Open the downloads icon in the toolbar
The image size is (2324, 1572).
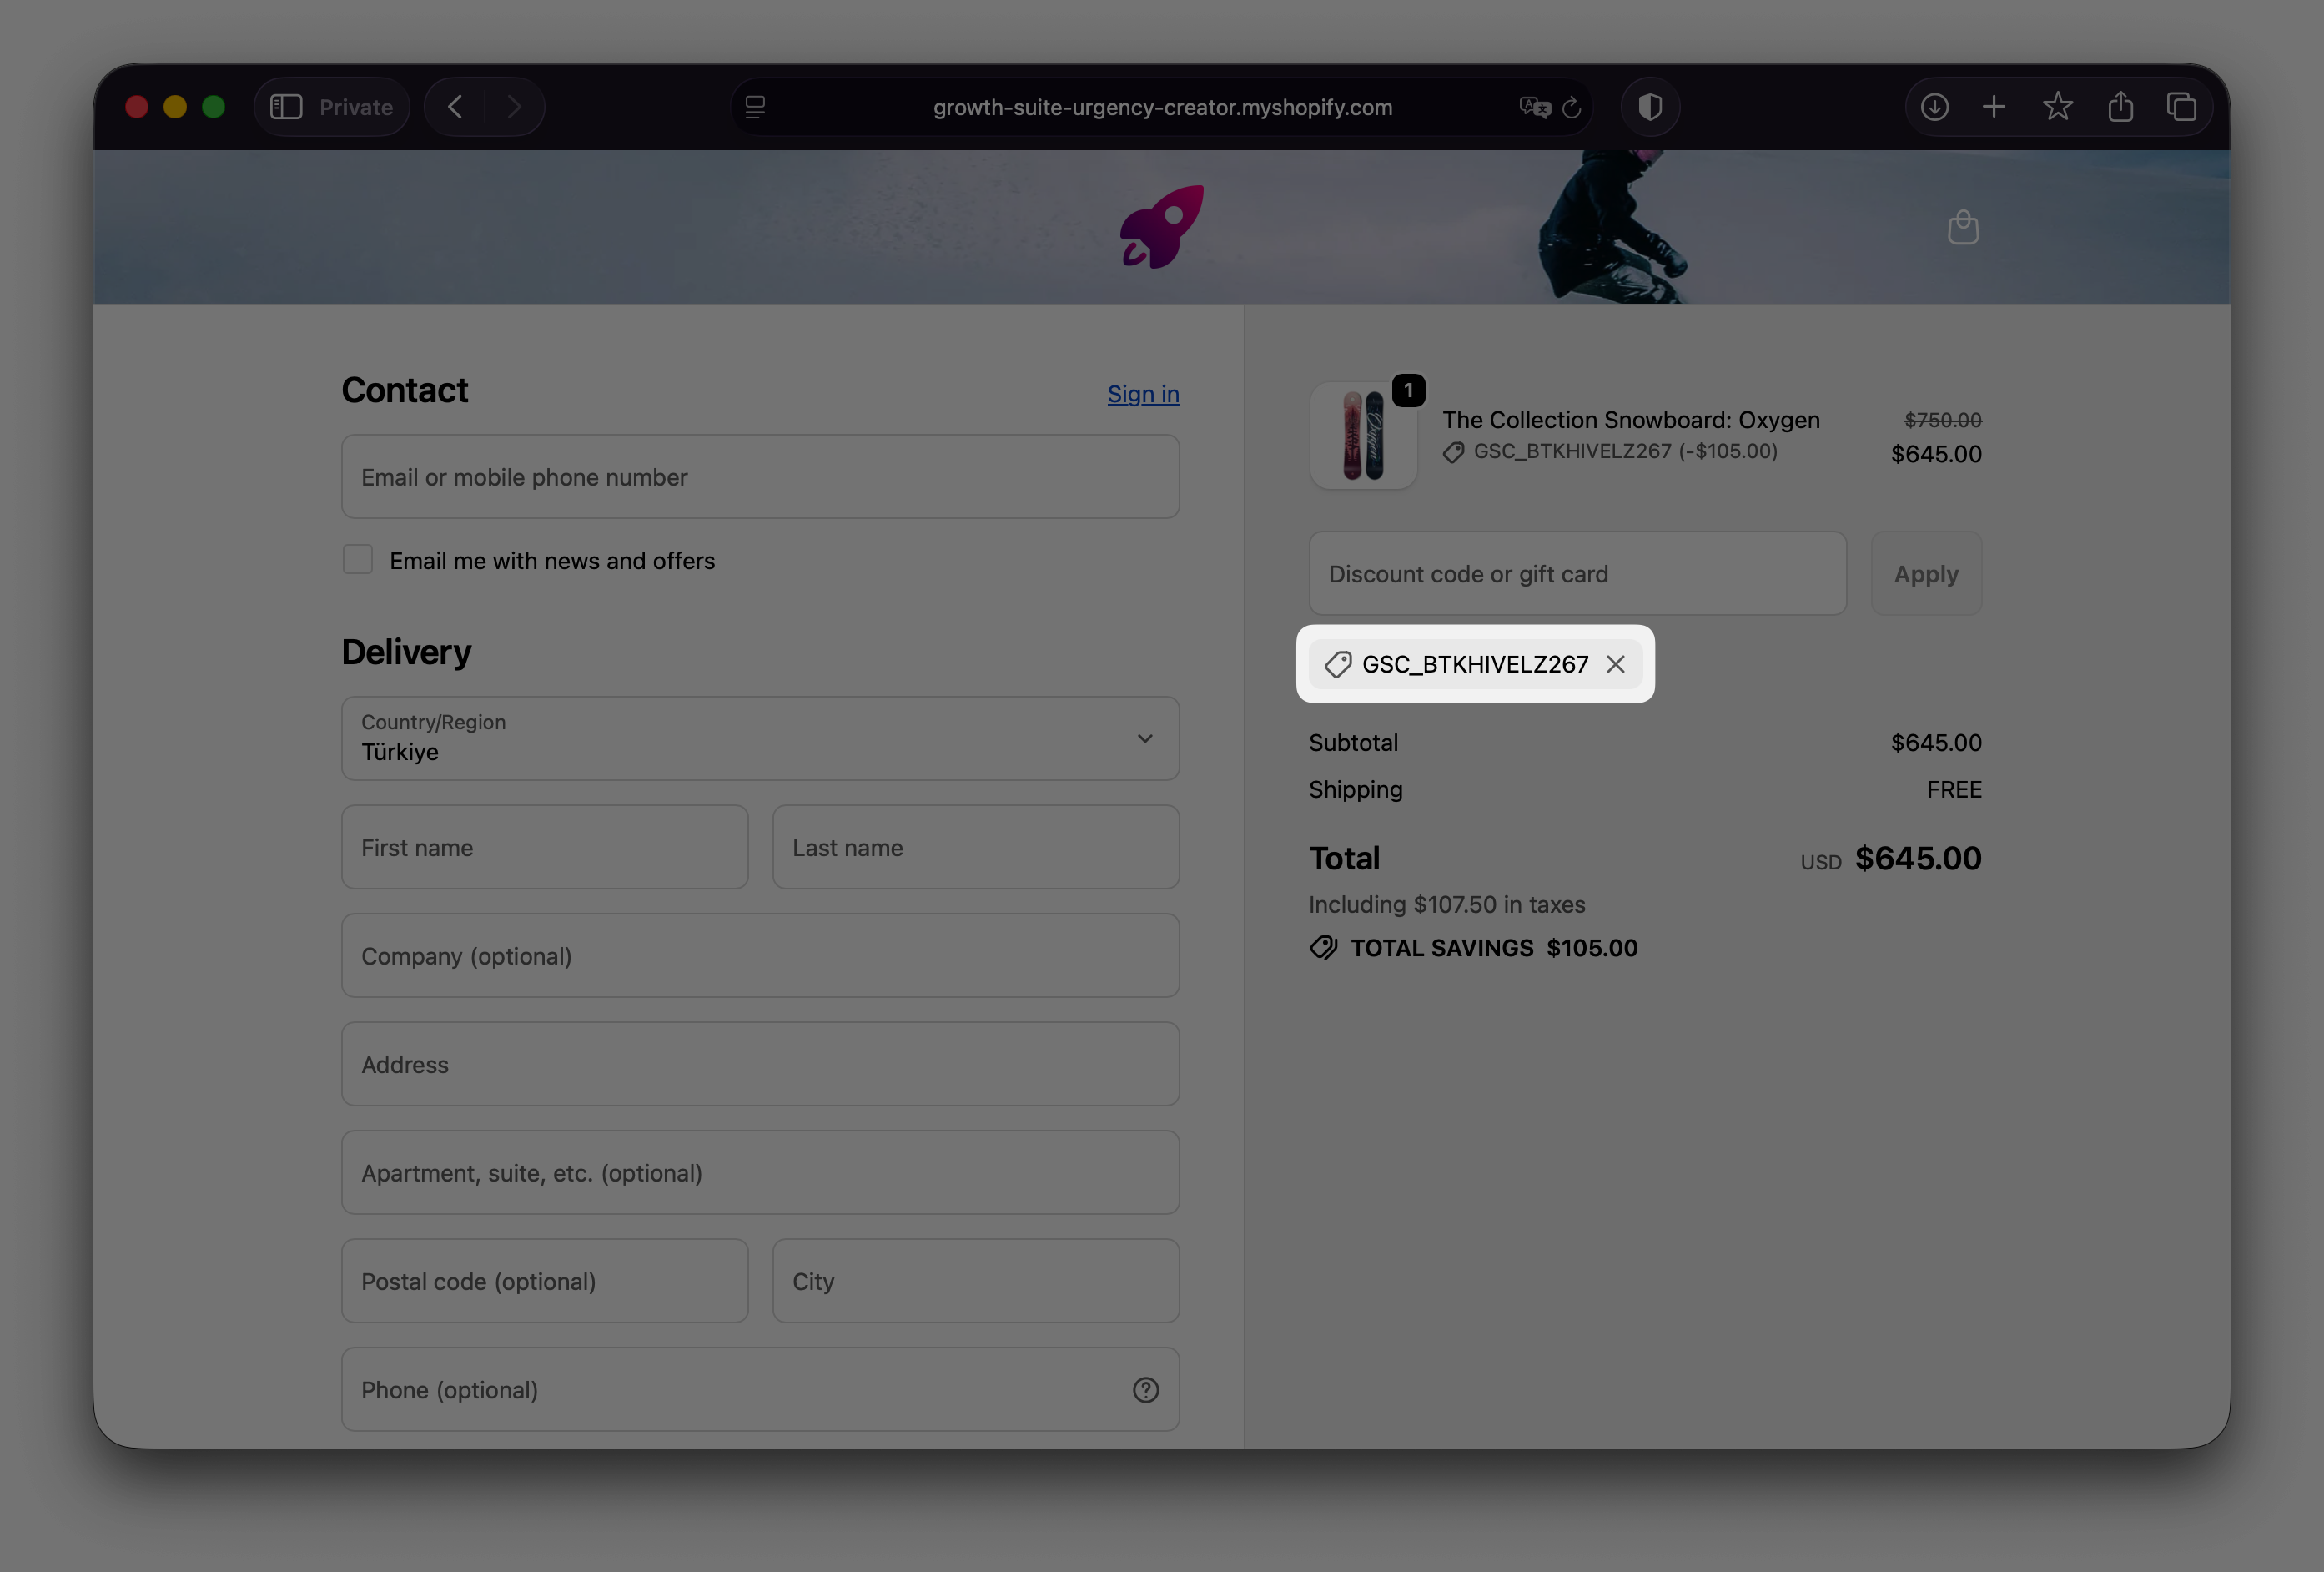tap(1934, 107)
